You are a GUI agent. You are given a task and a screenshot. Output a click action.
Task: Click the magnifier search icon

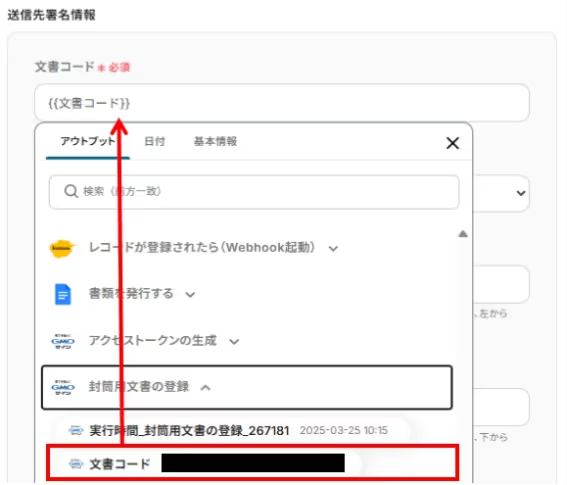click(71, 191)
